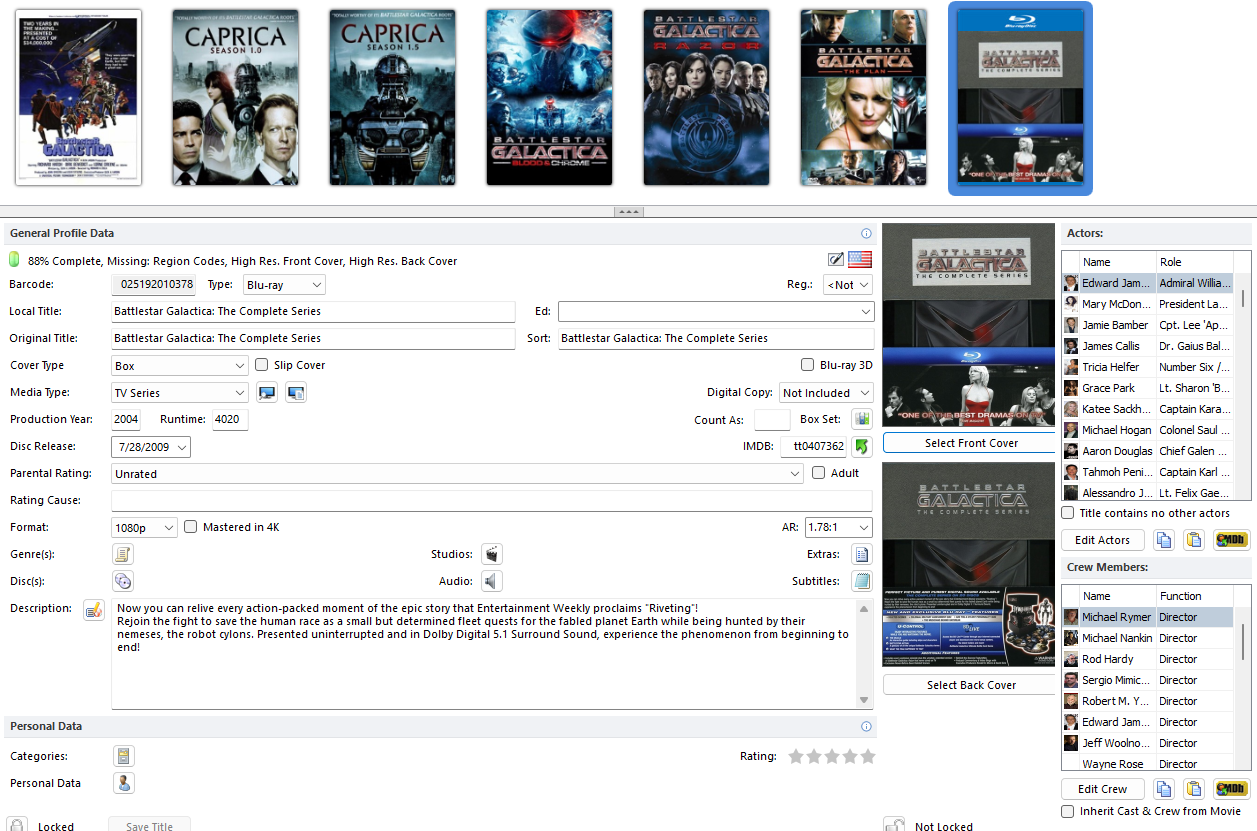
Task: Click the Local Title text field
Action: pos(313,312)
